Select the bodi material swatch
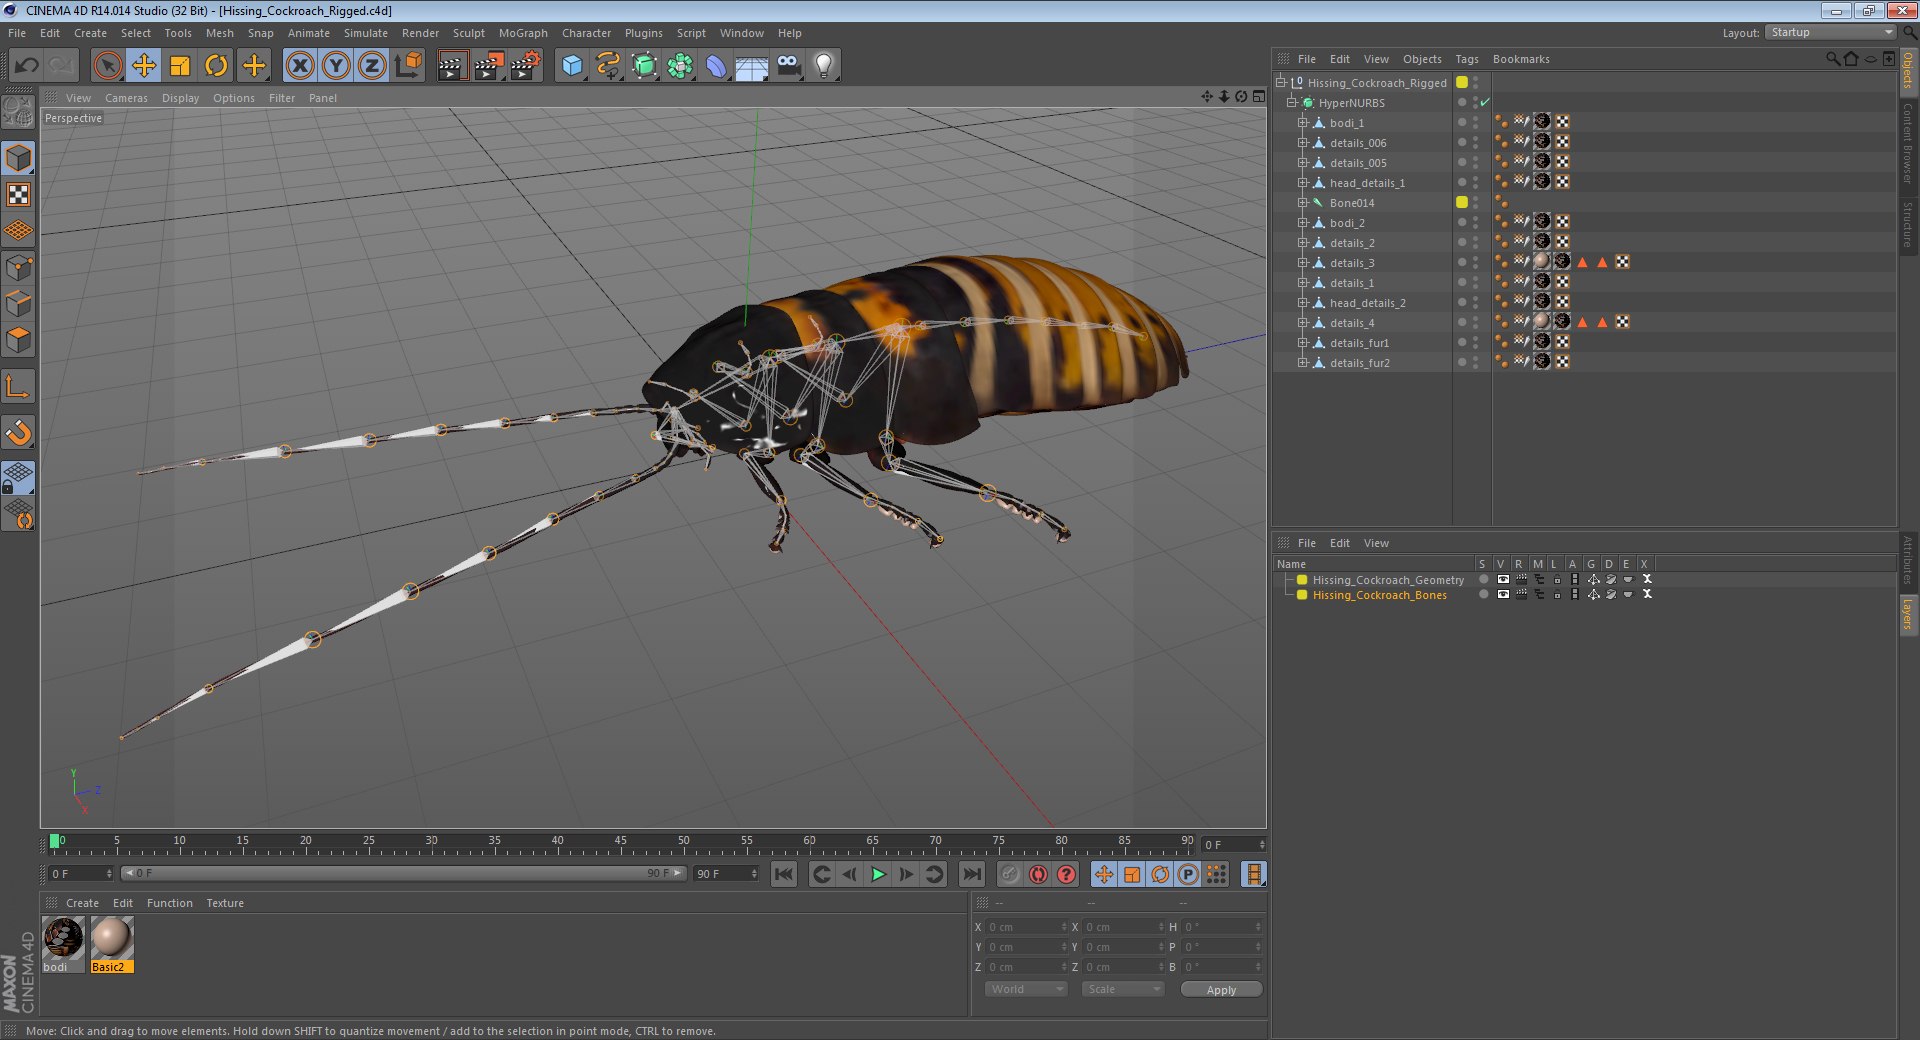 [63, 940]
